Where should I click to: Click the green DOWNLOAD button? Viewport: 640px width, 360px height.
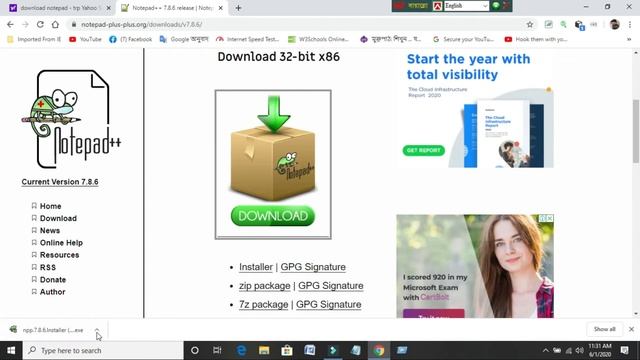(273, 216)
